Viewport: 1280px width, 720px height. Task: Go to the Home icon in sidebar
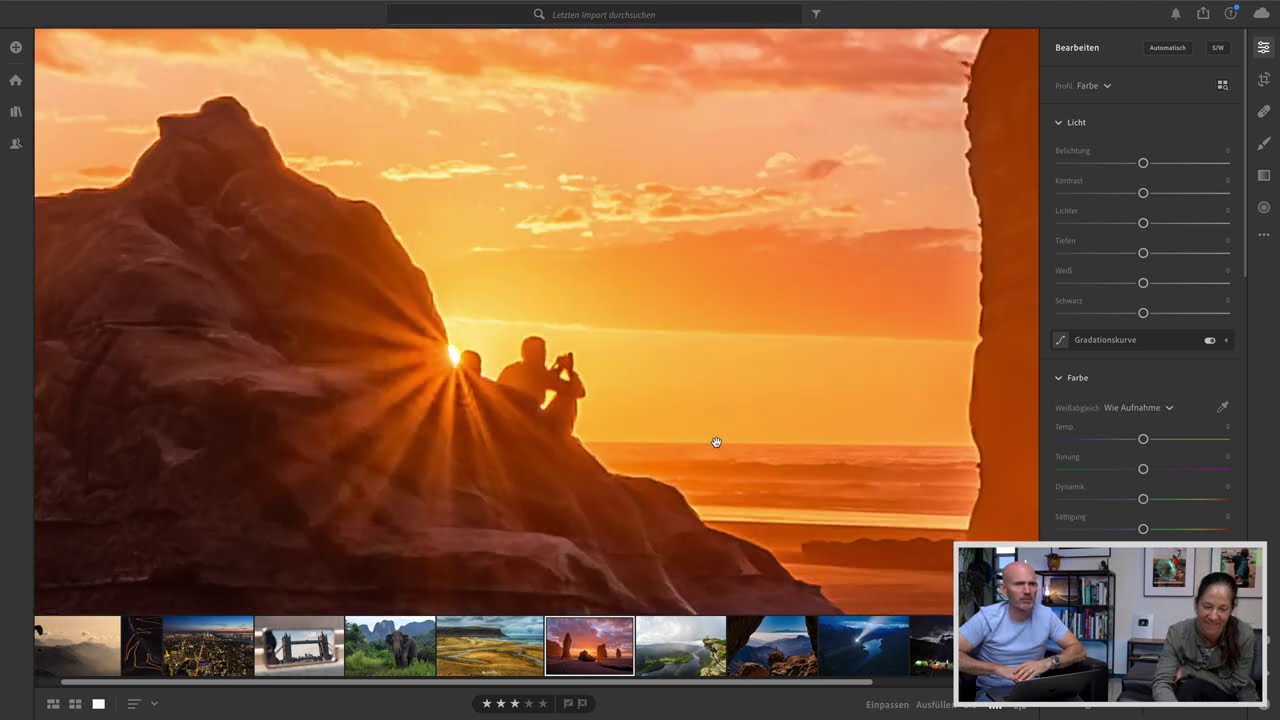pos(16,80)
